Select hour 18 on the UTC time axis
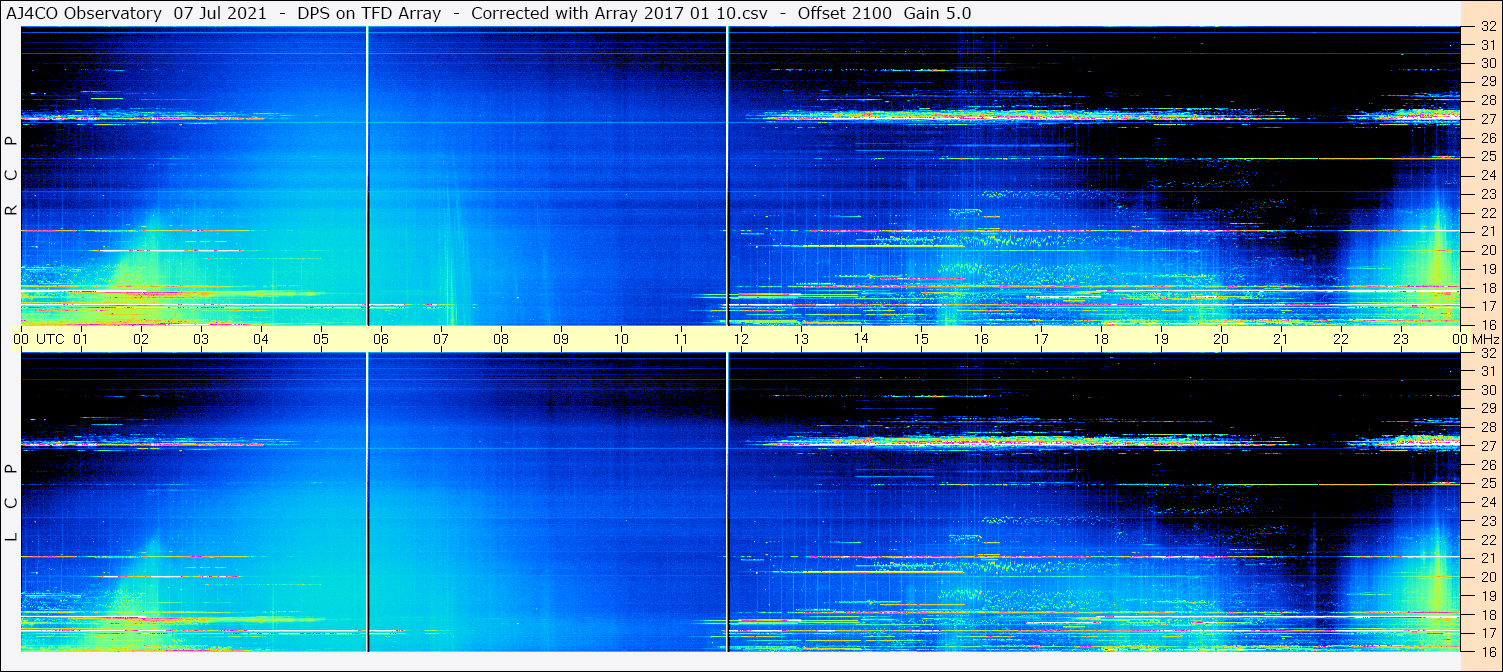1503x672 pixels. coord(1101,339)
